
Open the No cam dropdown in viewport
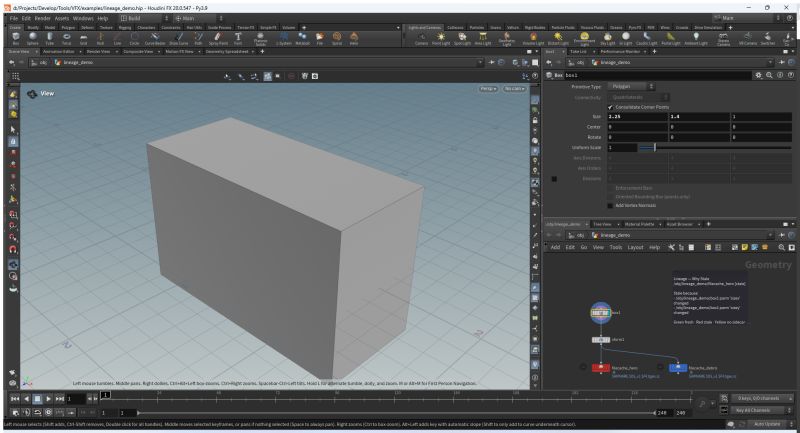514,89
